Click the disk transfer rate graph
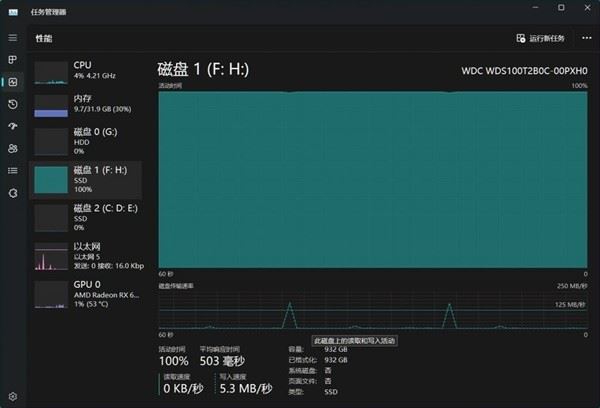The height and width of the screenshot is (408, 600). pyautogui.click(x=373, y=310)
